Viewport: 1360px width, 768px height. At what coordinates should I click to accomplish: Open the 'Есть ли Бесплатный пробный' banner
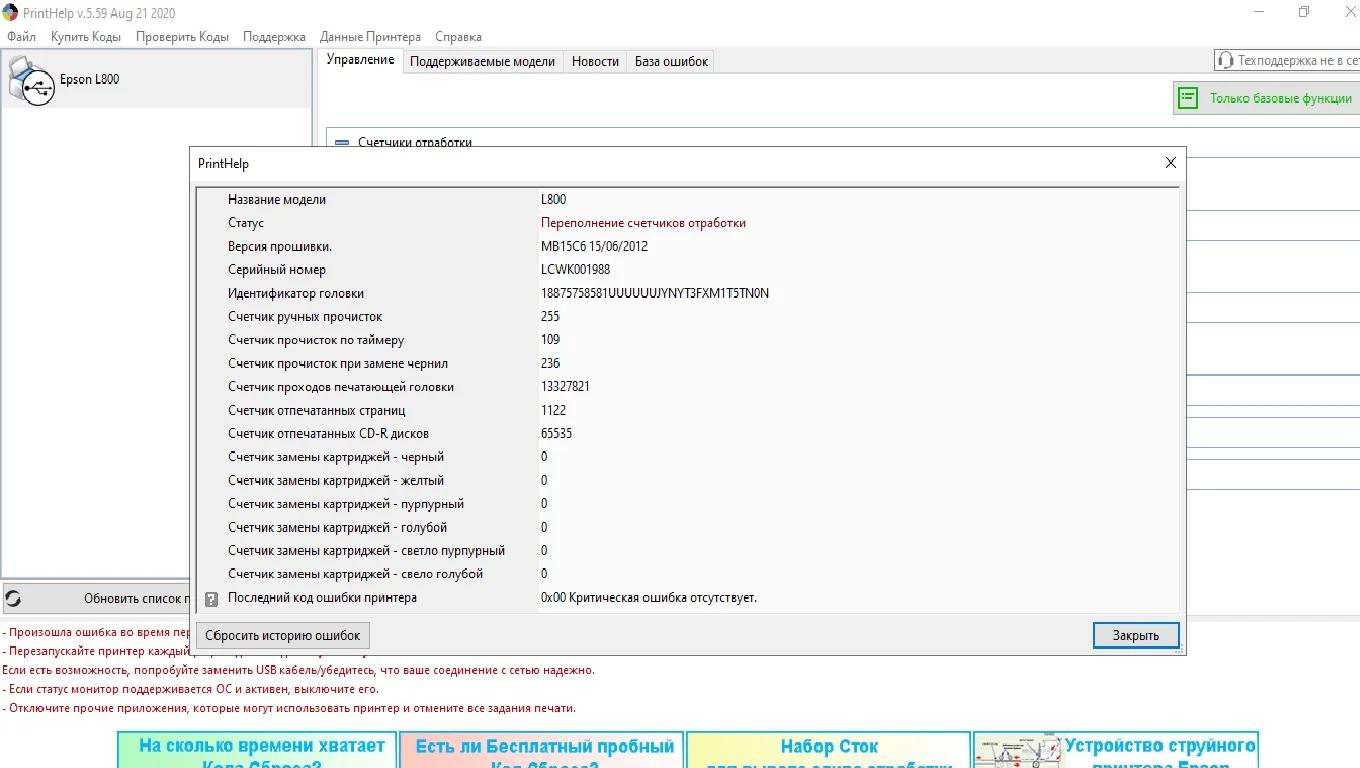tap(544, 750)
